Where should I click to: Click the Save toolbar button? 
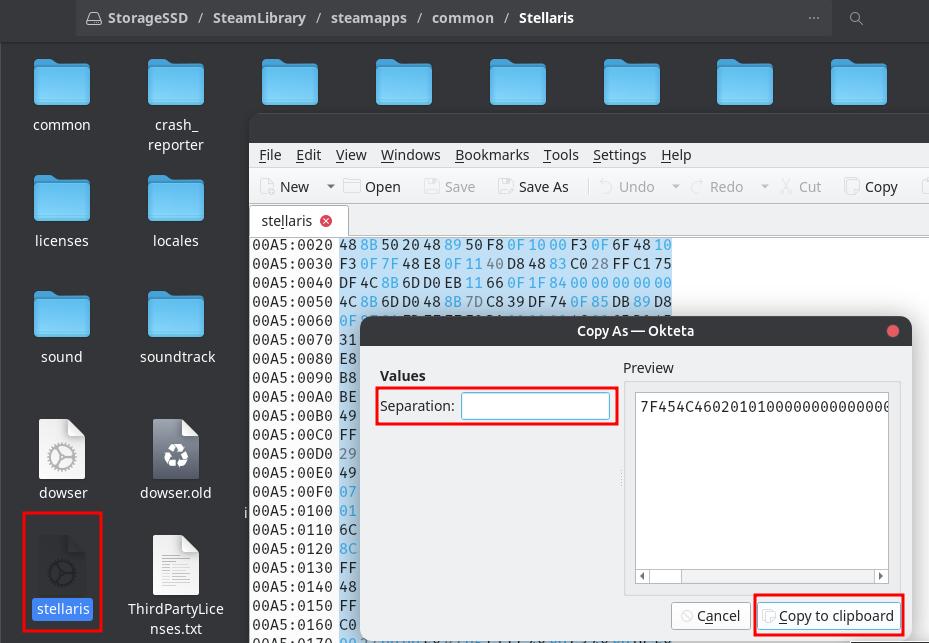[x=450, y=187]
